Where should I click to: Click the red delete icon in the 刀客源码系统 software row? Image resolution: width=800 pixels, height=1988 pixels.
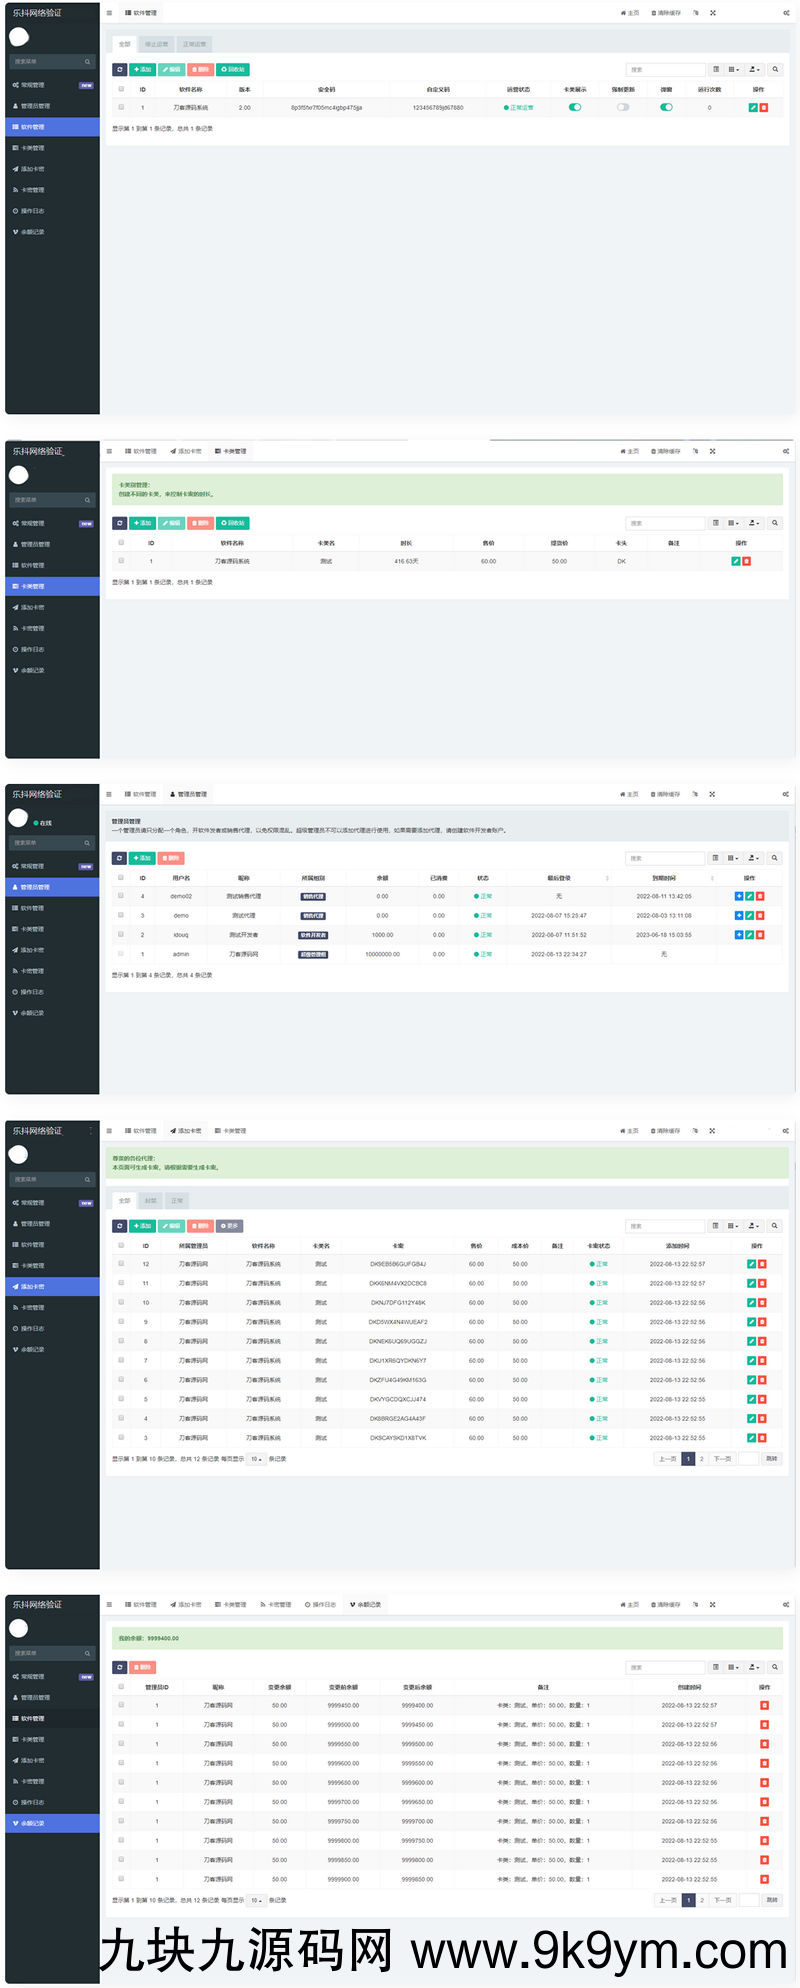coord(764,107)
